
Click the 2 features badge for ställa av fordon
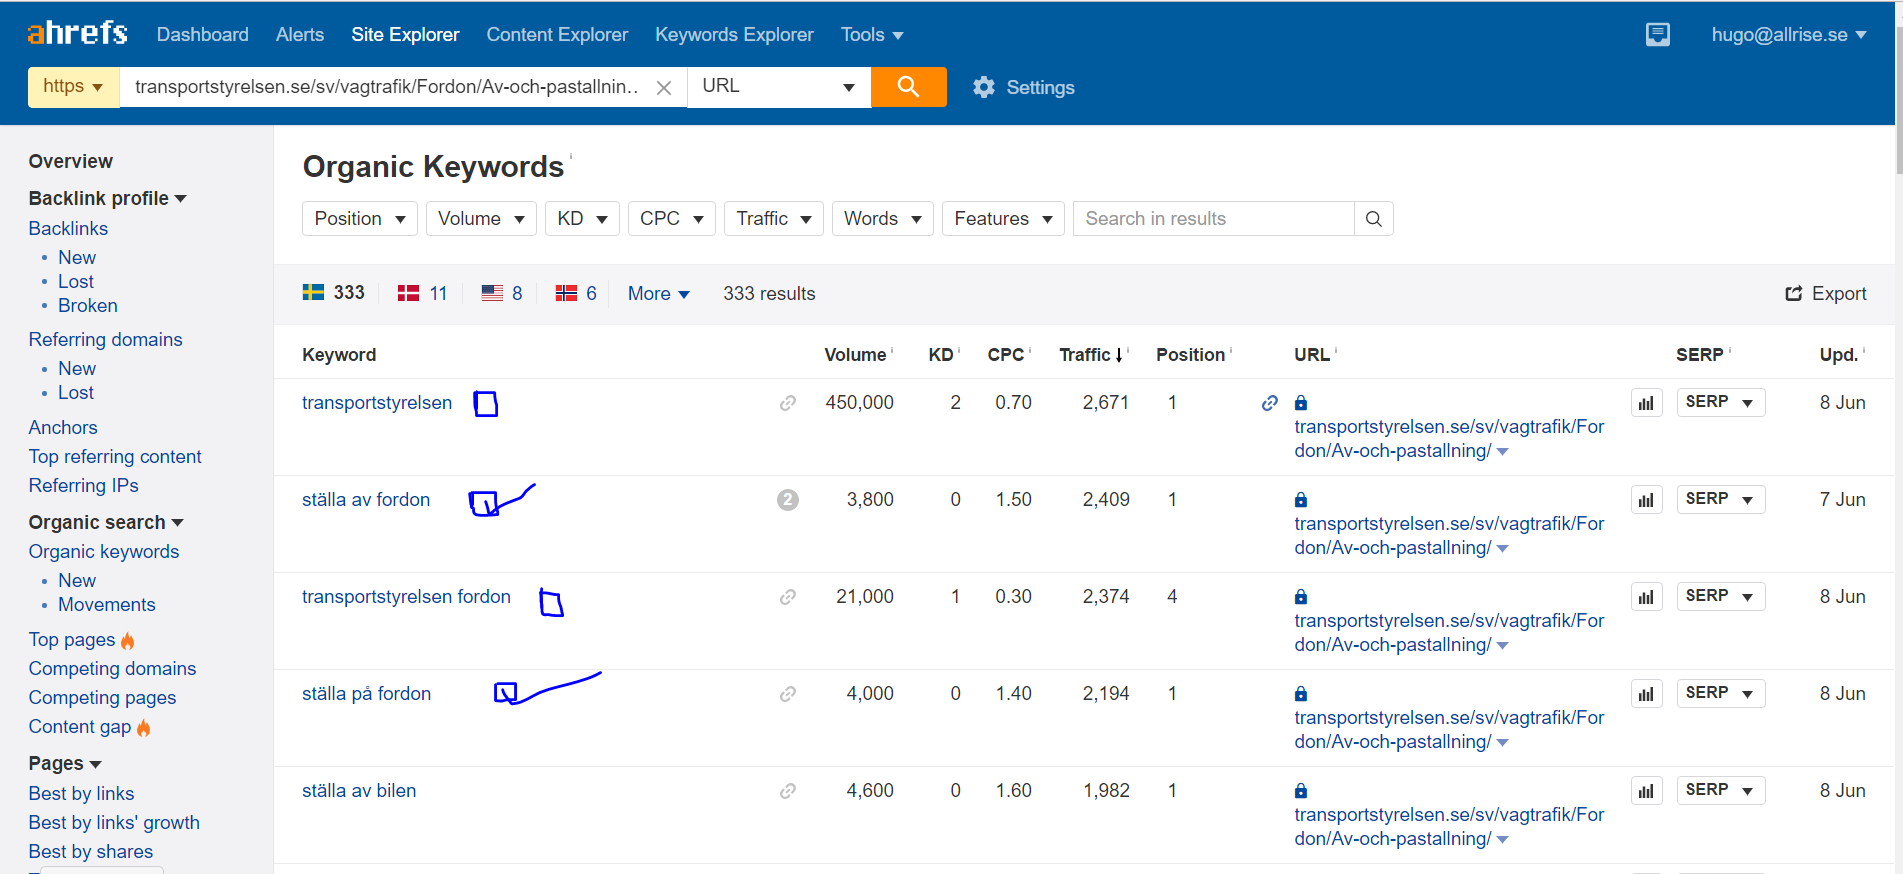pos(788,500)
